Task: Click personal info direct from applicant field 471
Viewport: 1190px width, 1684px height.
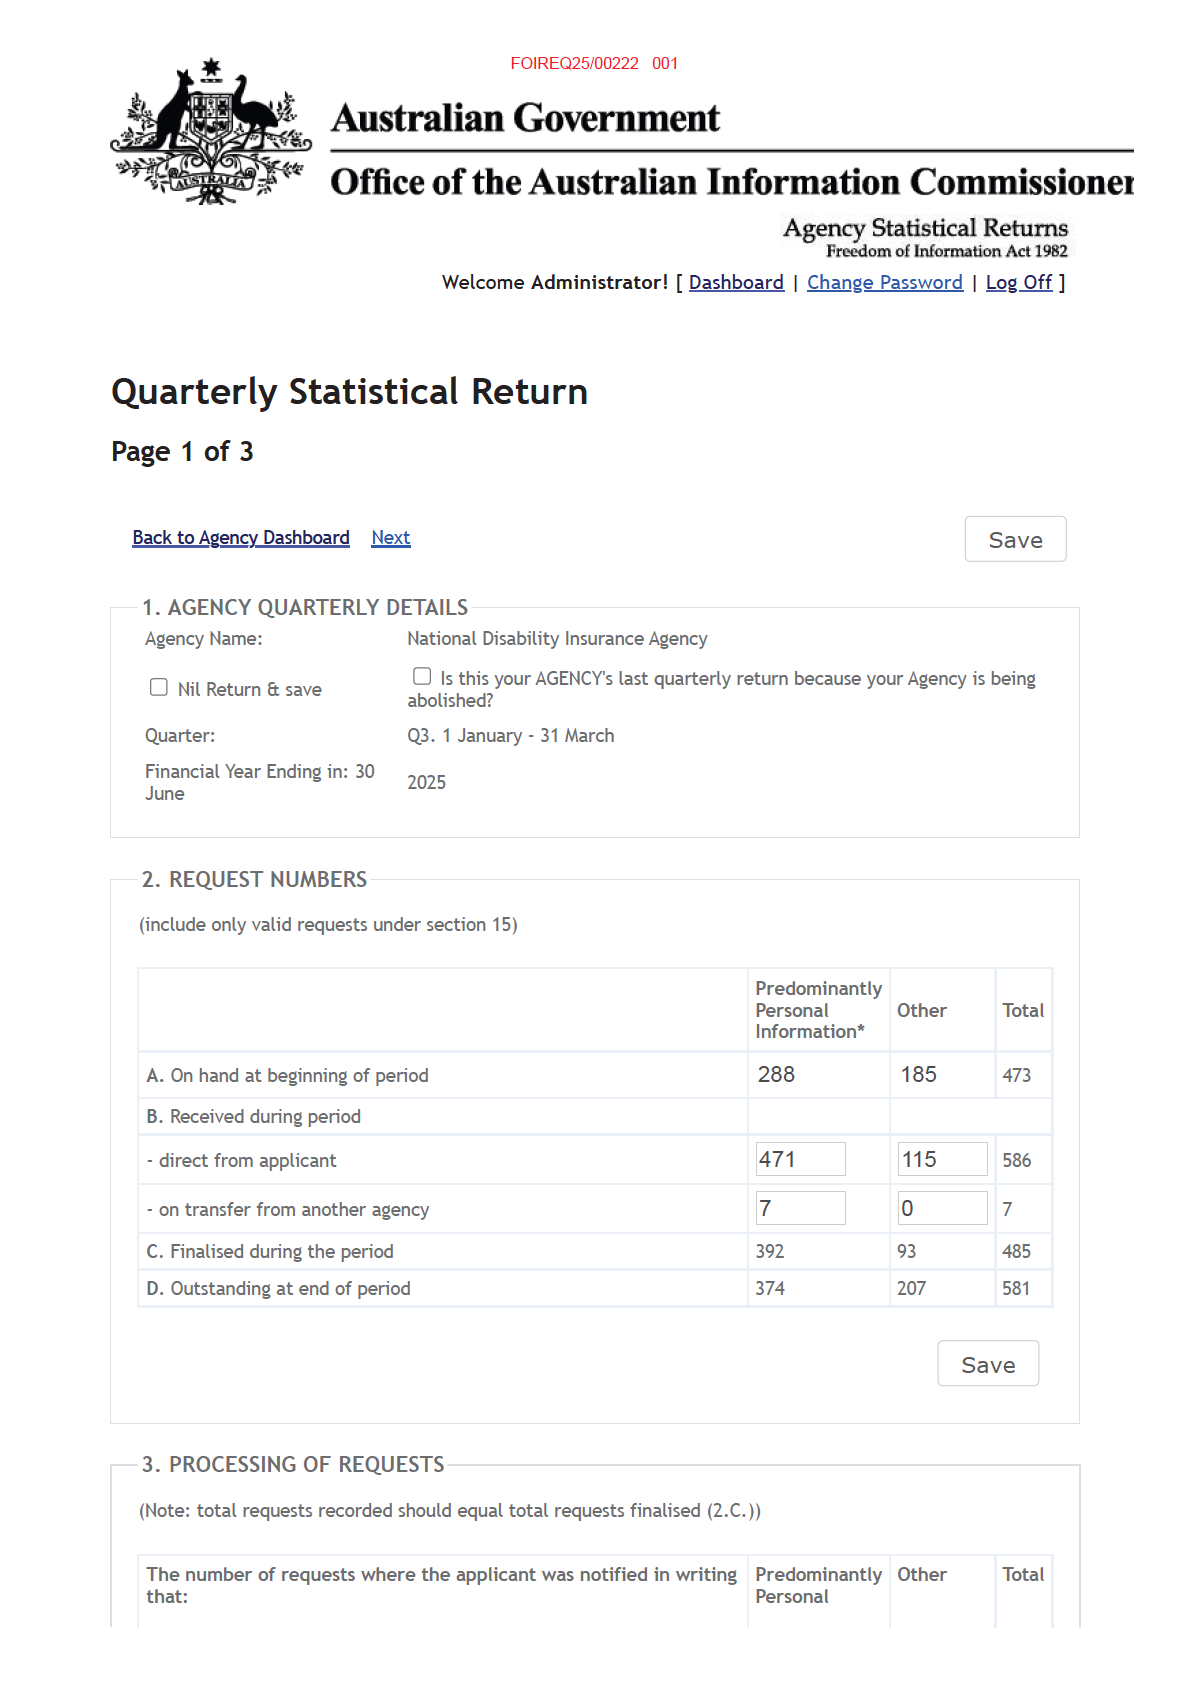Action: point(800,1159)
